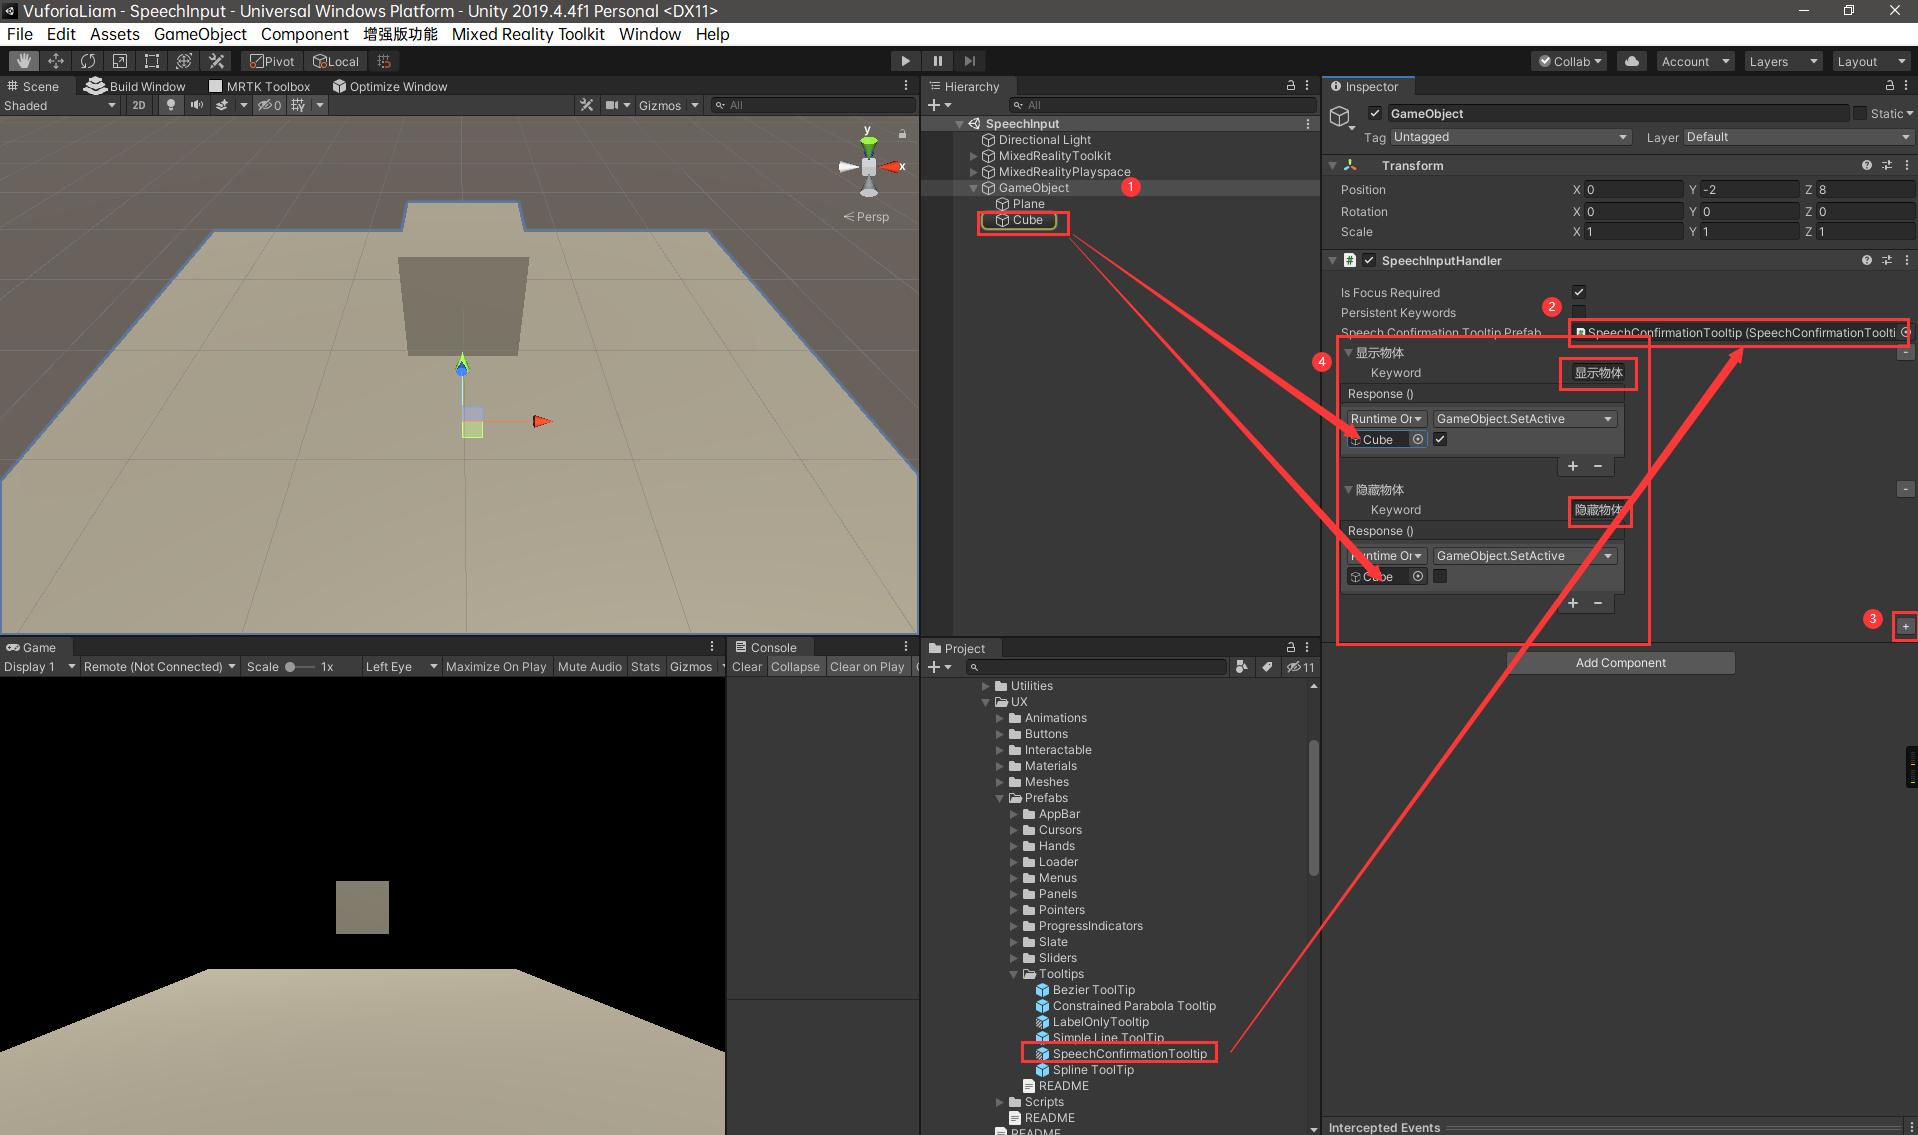Click Clear in the Console toolbar

click(x=746, y=667)
